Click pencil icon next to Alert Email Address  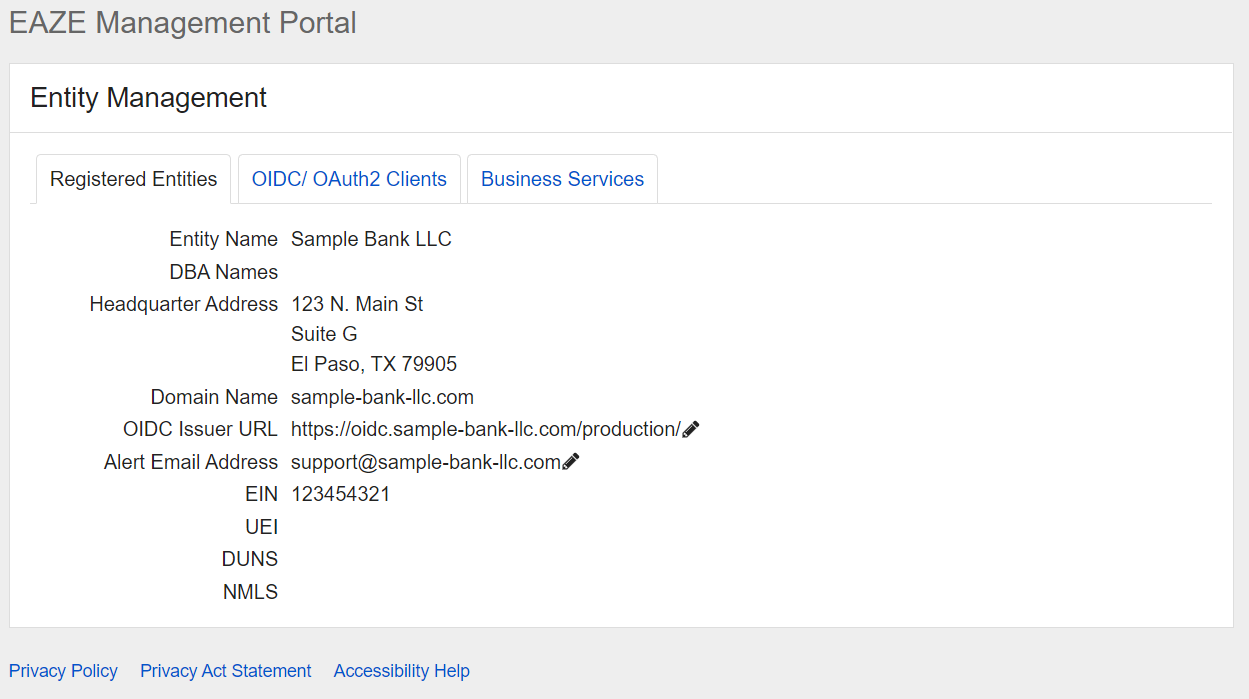click(571, 462)
